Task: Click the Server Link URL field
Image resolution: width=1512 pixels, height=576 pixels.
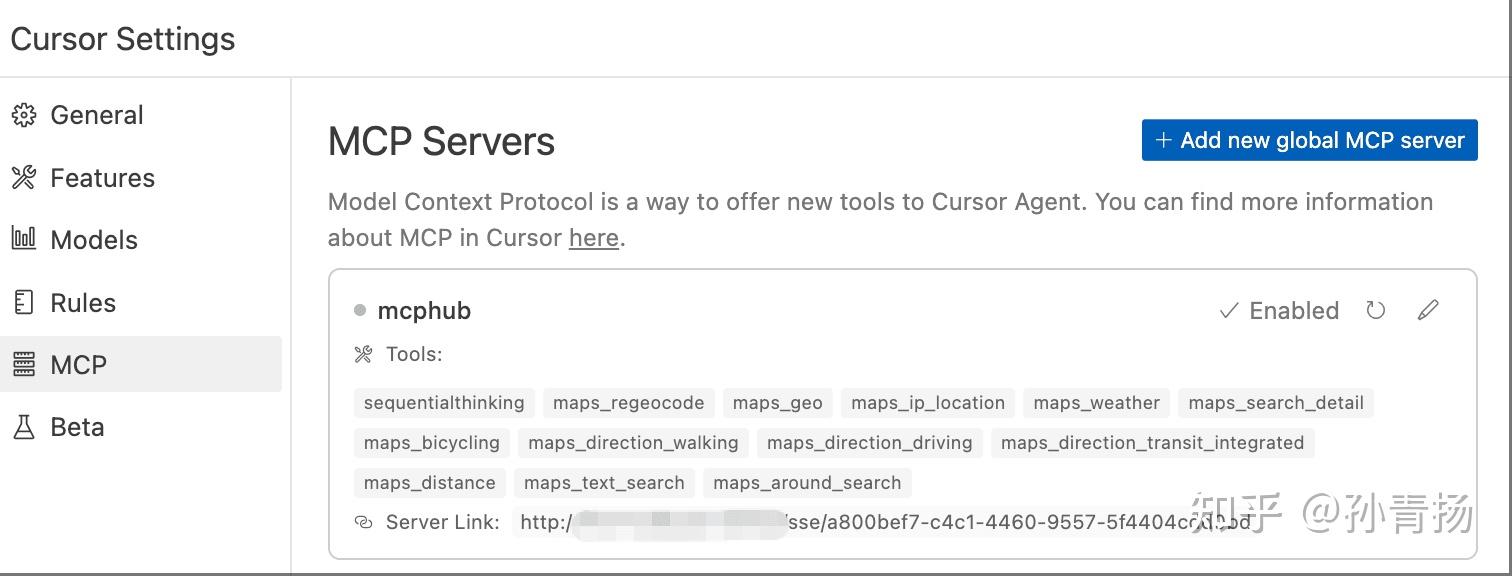Action: (885, 522)
